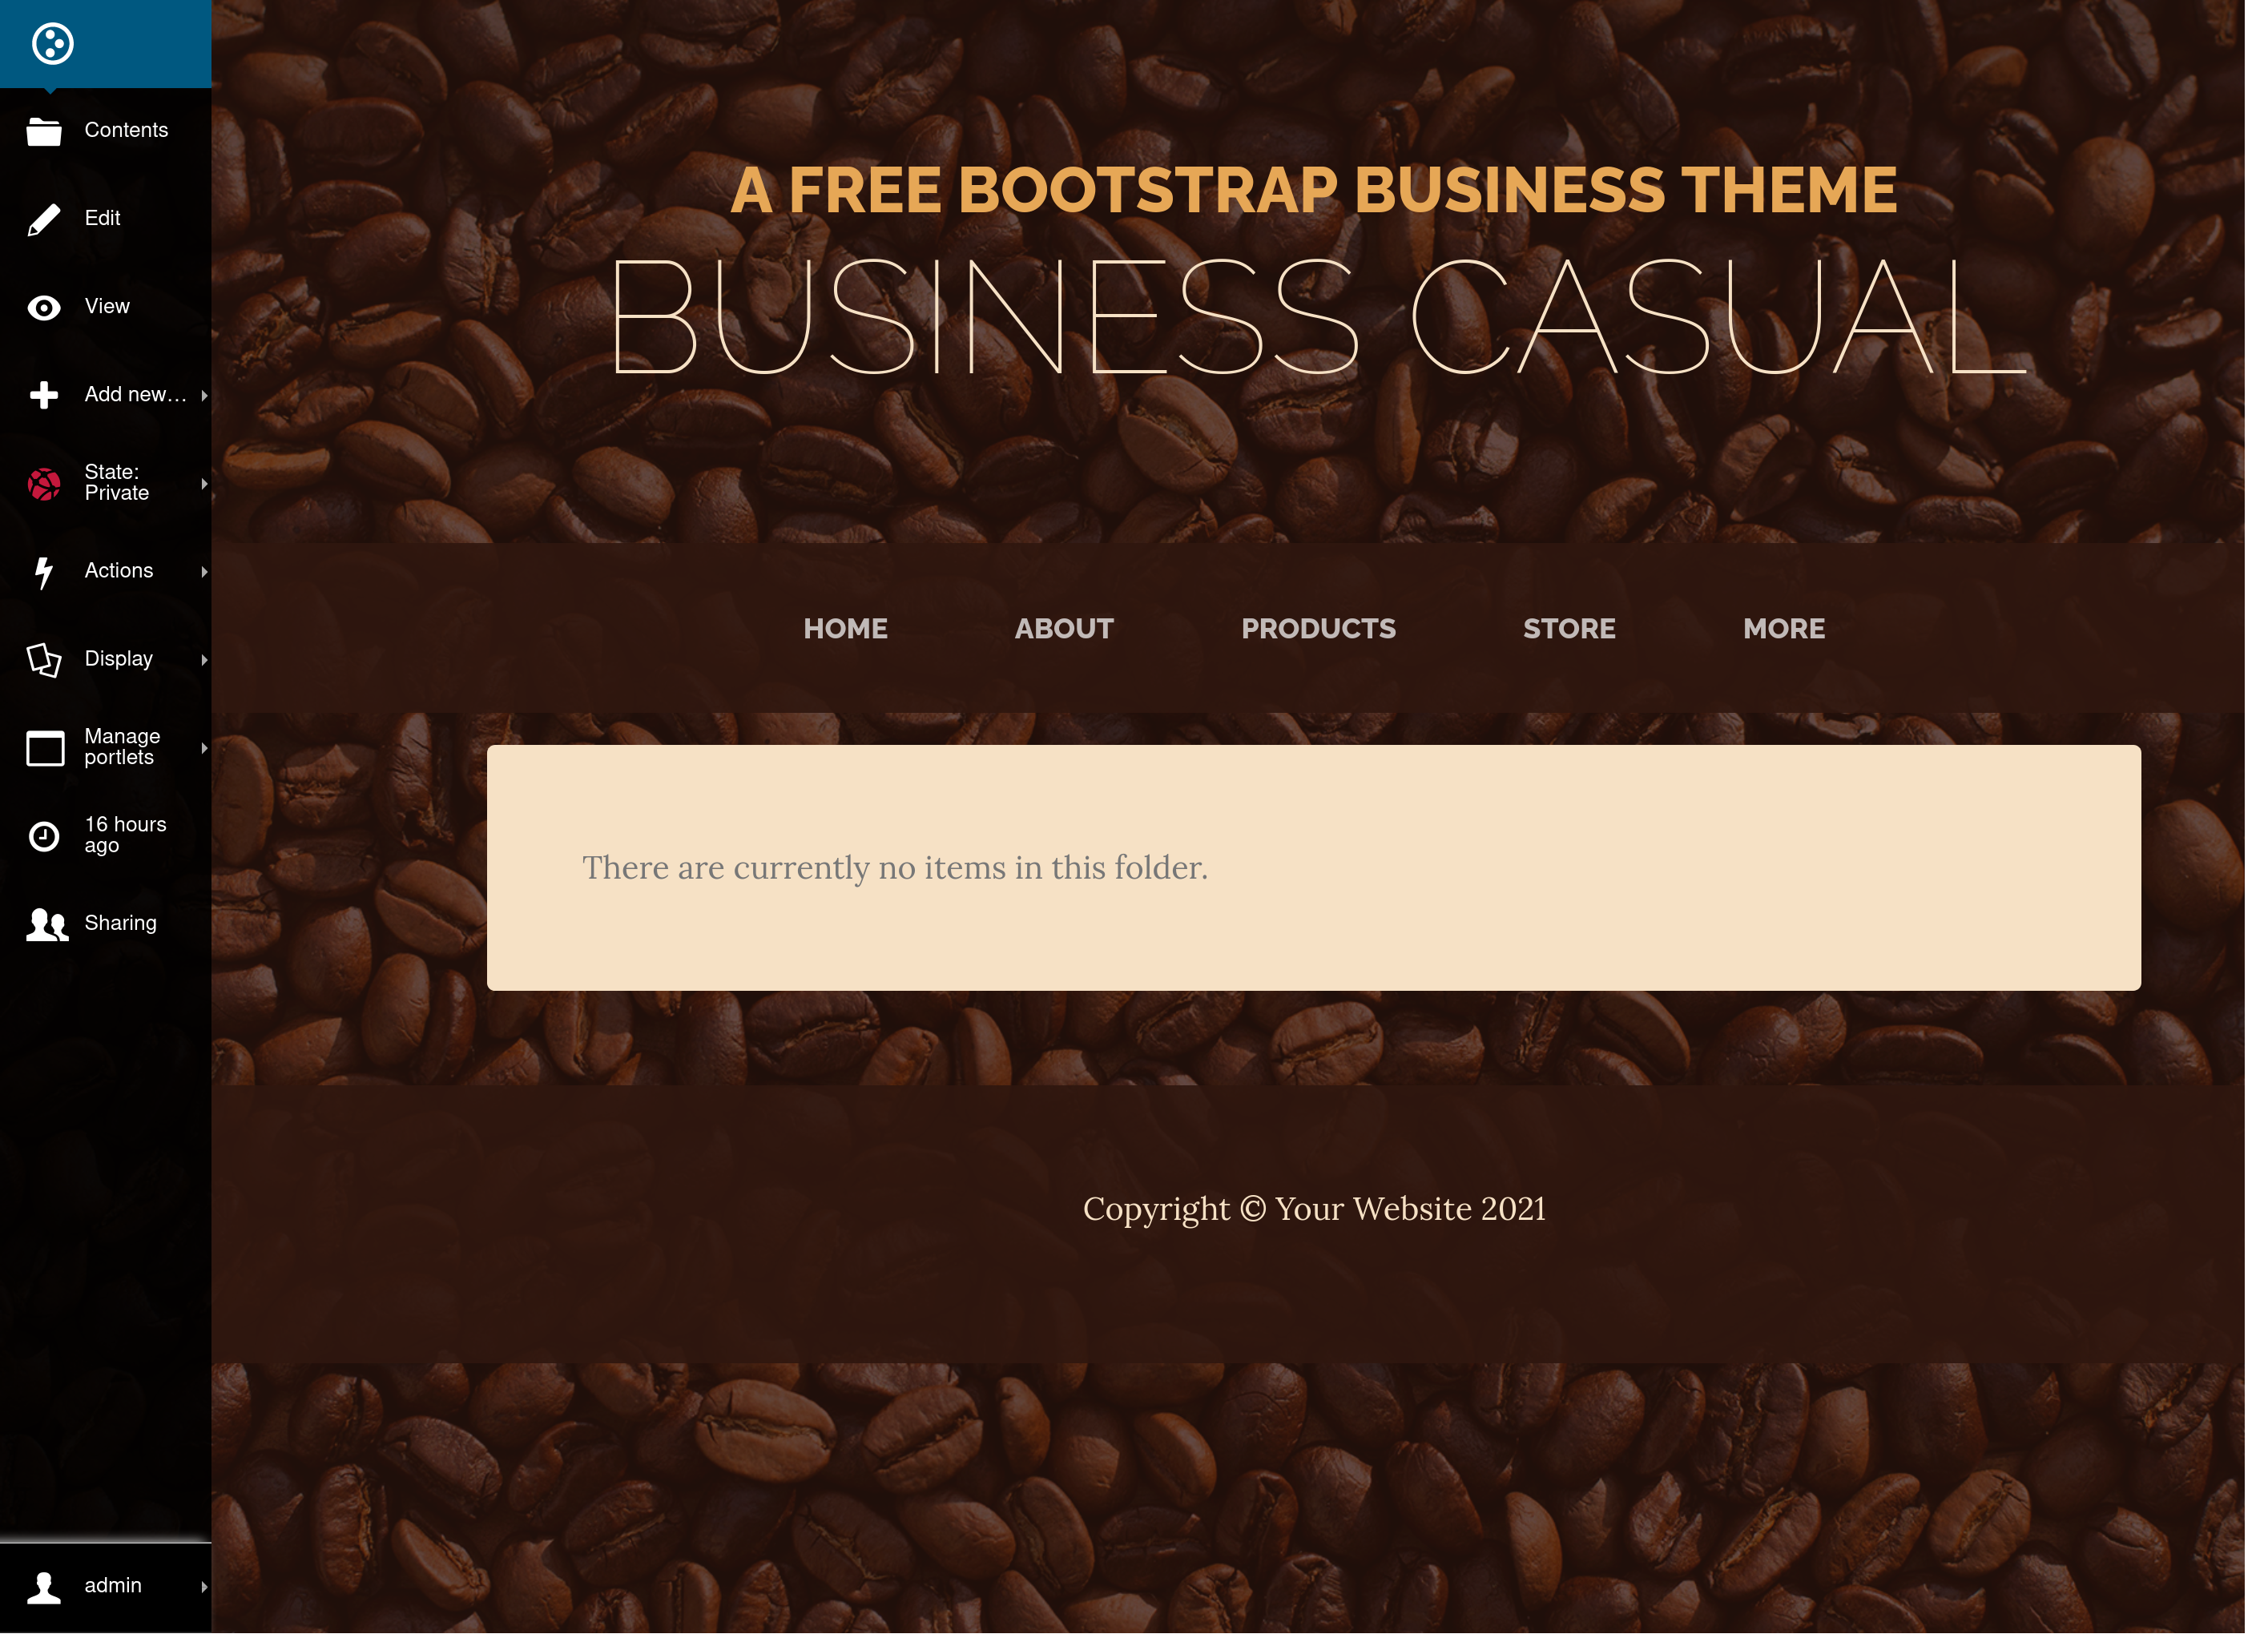Select the ABOUT navigation tab
Viewport: 2268px width, 1650px height.
pyautogui.click(x=1064, y=629)
